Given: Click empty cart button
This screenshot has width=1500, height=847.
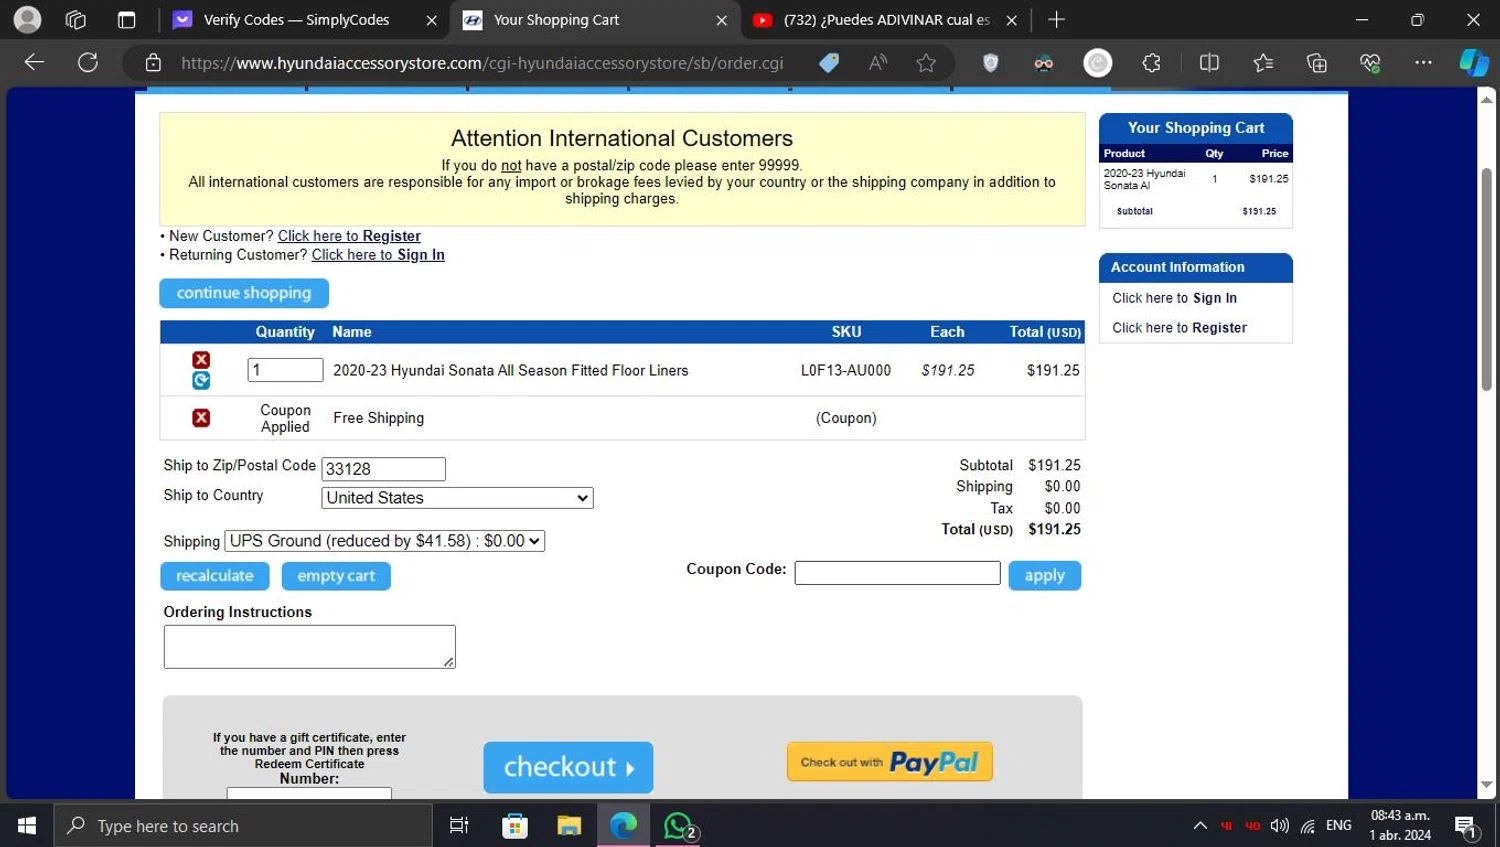Looking at the screenshot, I should point(336,576).
